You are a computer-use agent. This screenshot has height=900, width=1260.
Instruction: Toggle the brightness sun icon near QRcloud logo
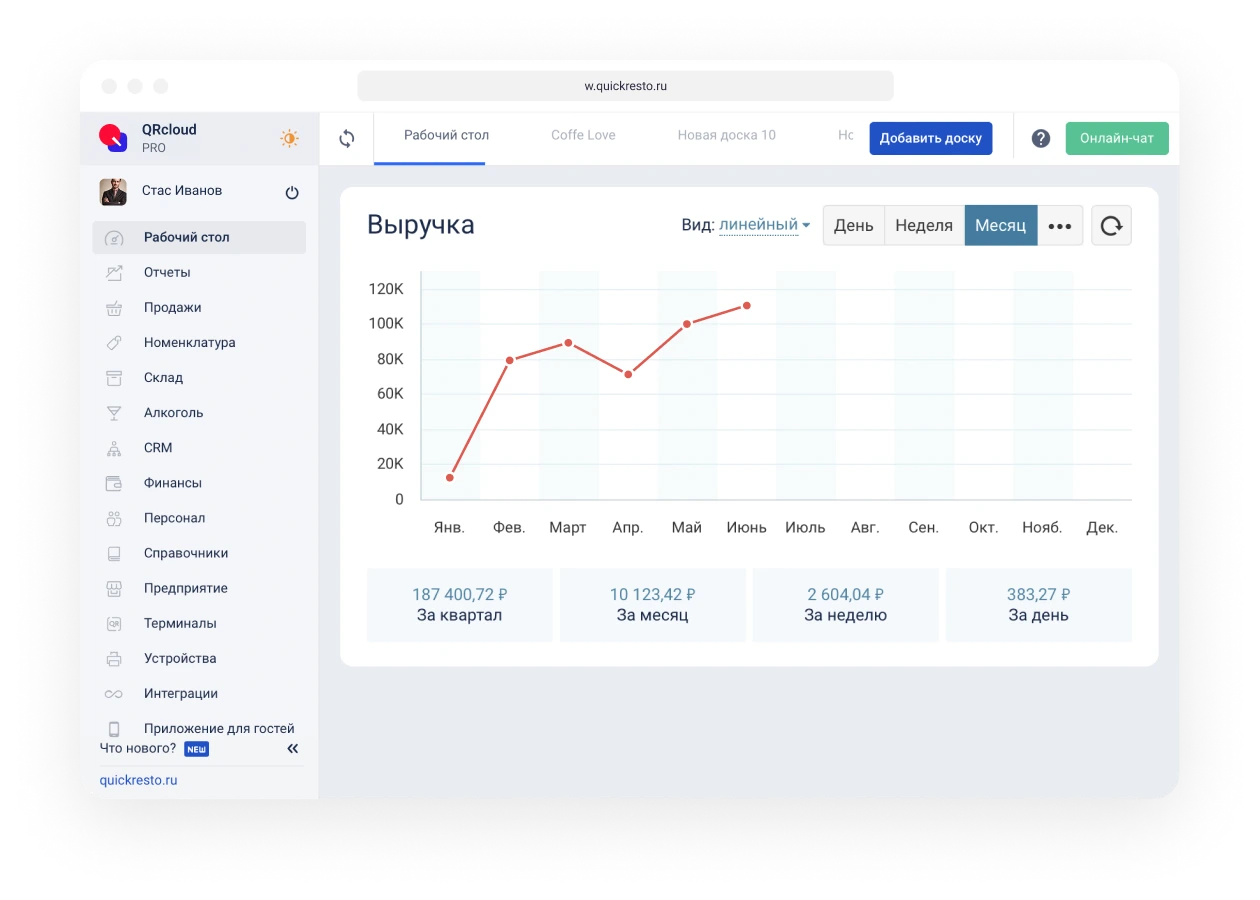coord(289,139)
